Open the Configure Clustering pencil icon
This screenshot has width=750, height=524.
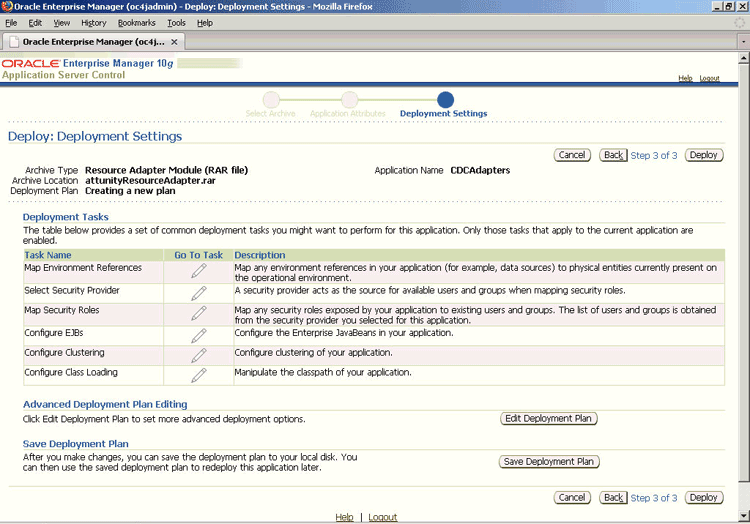point(199,355)
